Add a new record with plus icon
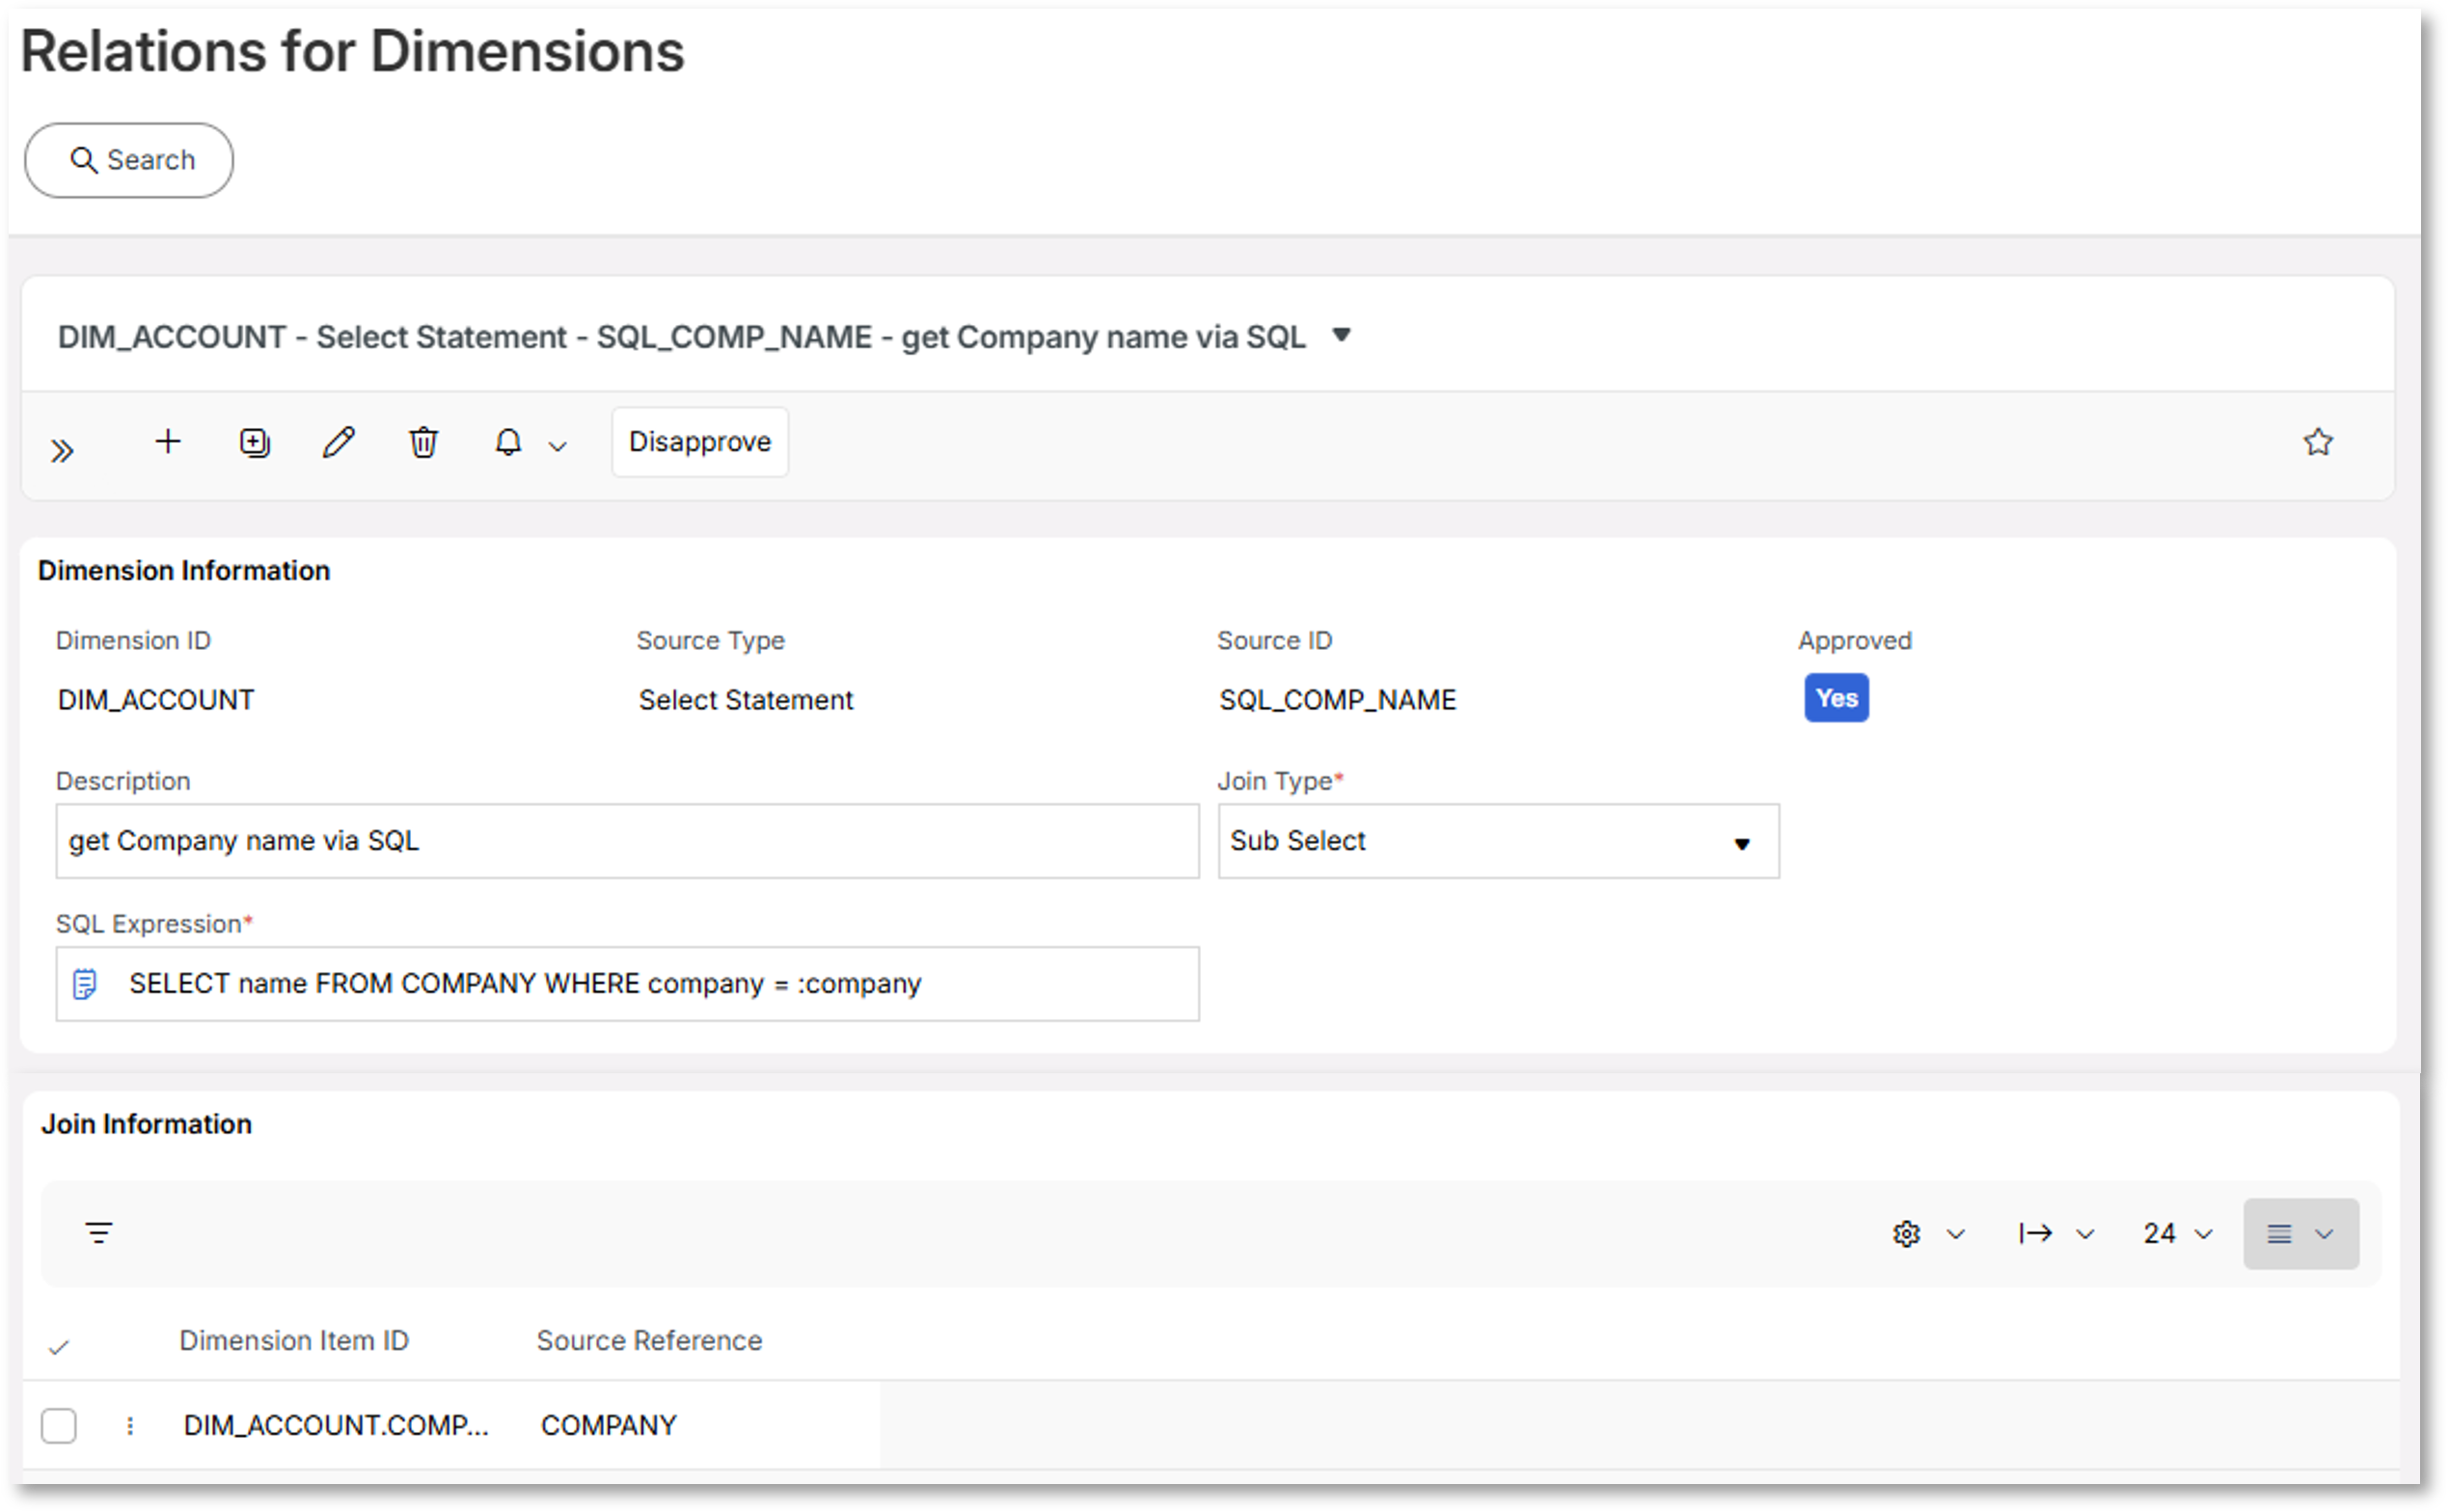 [x=168, y=441]
